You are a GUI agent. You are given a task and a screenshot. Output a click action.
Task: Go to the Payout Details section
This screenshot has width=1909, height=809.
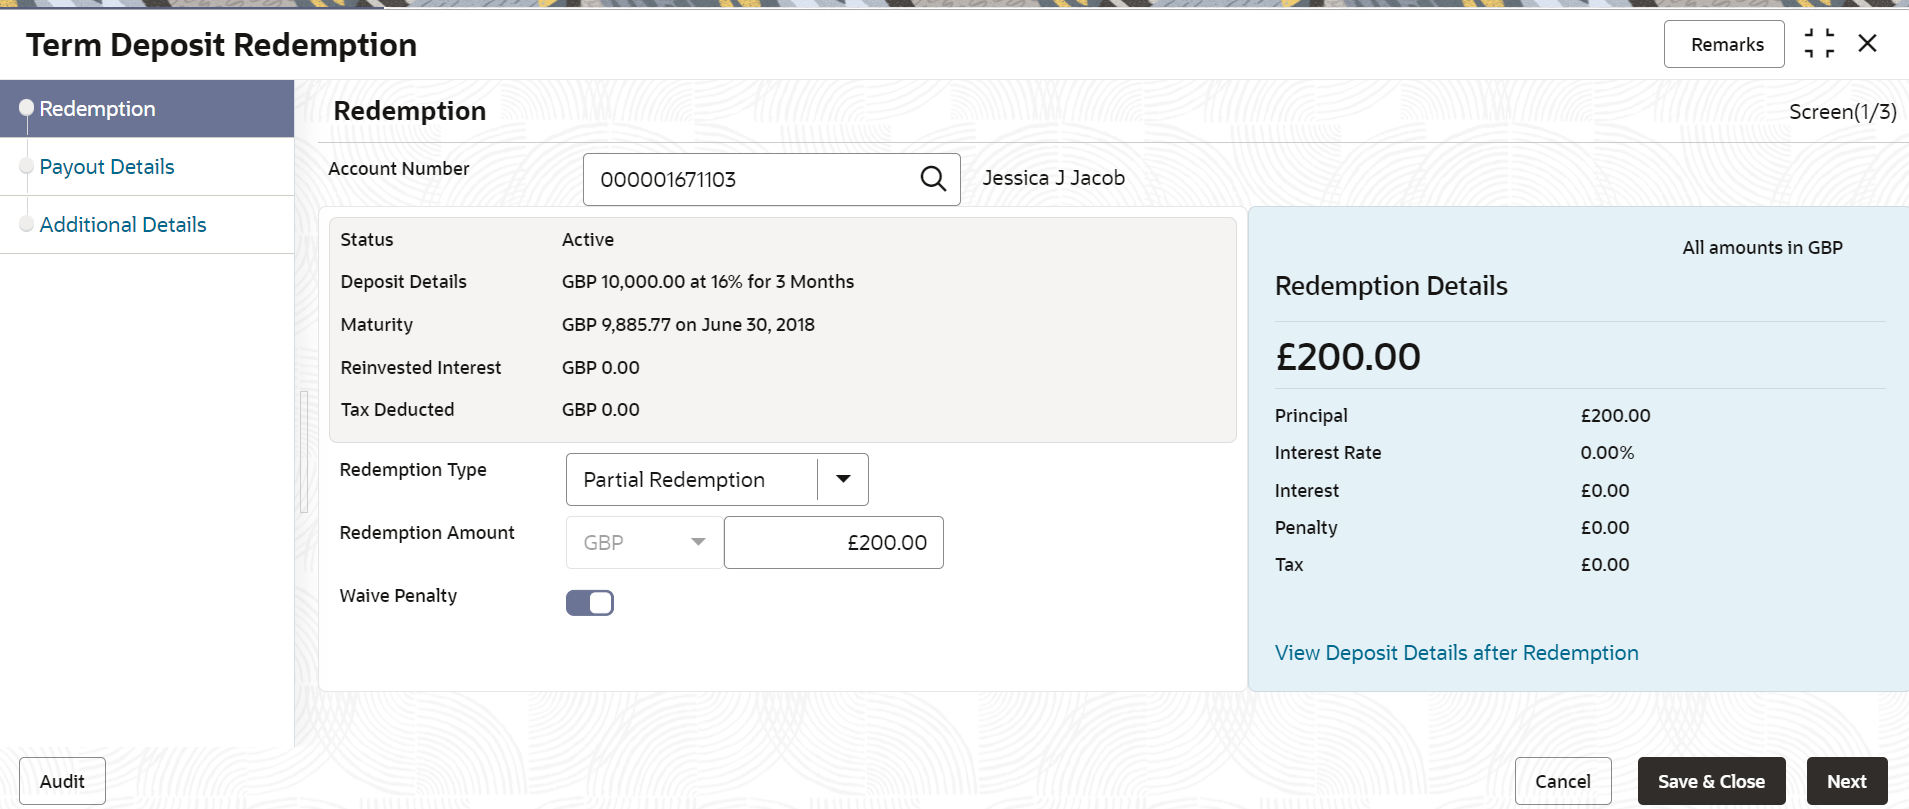107,167
